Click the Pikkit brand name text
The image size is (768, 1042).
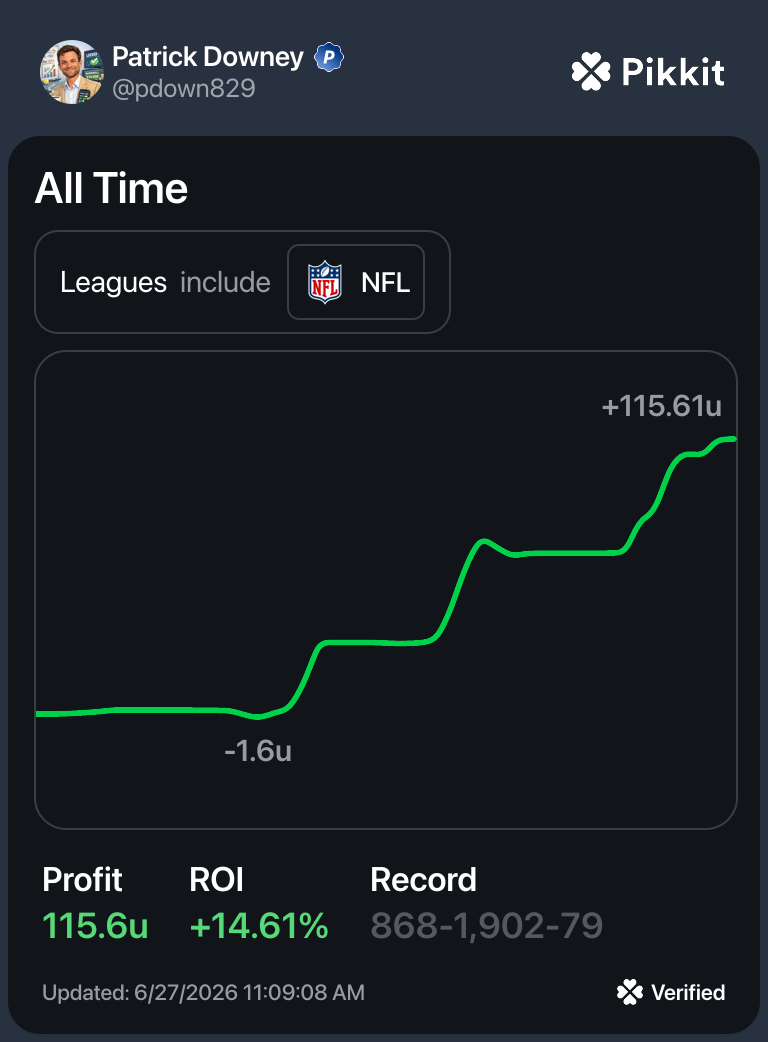673,71
